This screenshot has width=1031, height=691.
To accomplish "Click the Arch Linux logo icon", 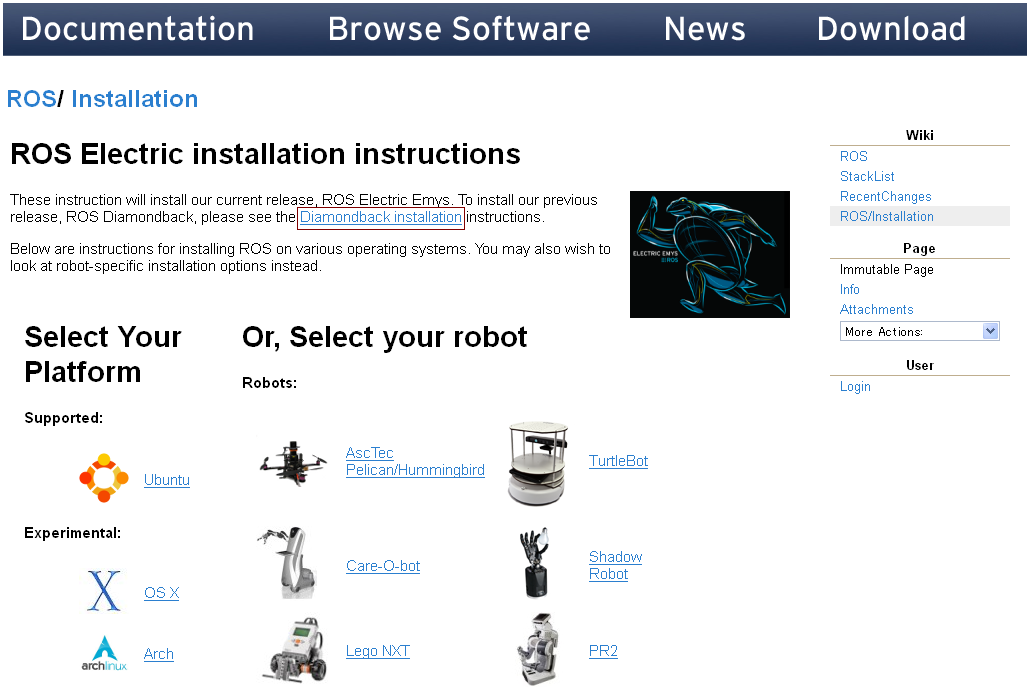I will tap(104, 653).
